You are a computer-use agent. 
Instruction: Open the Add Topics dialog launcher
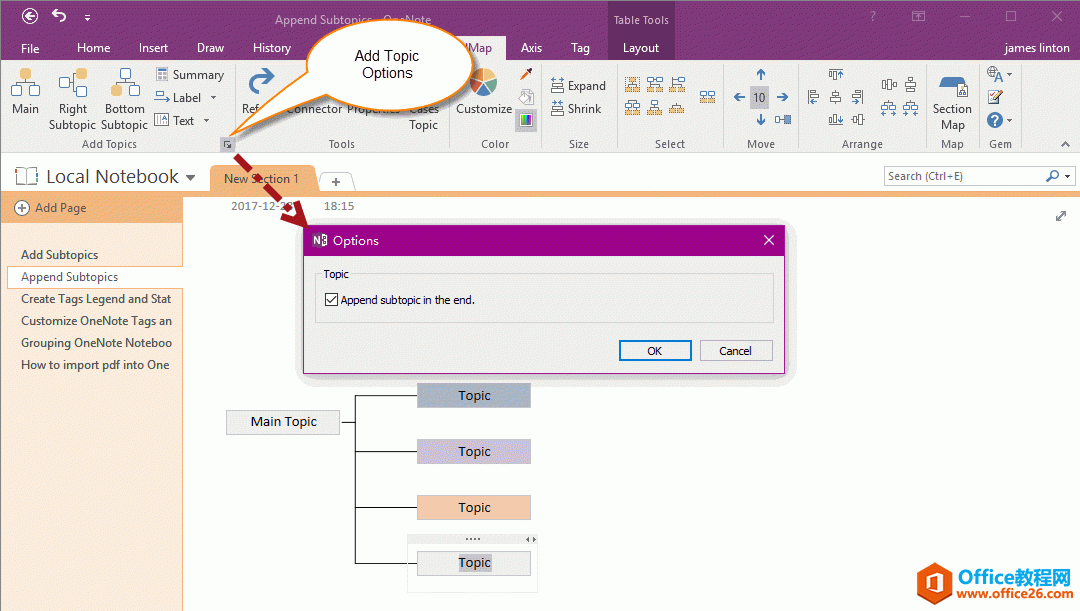[228, 145]
